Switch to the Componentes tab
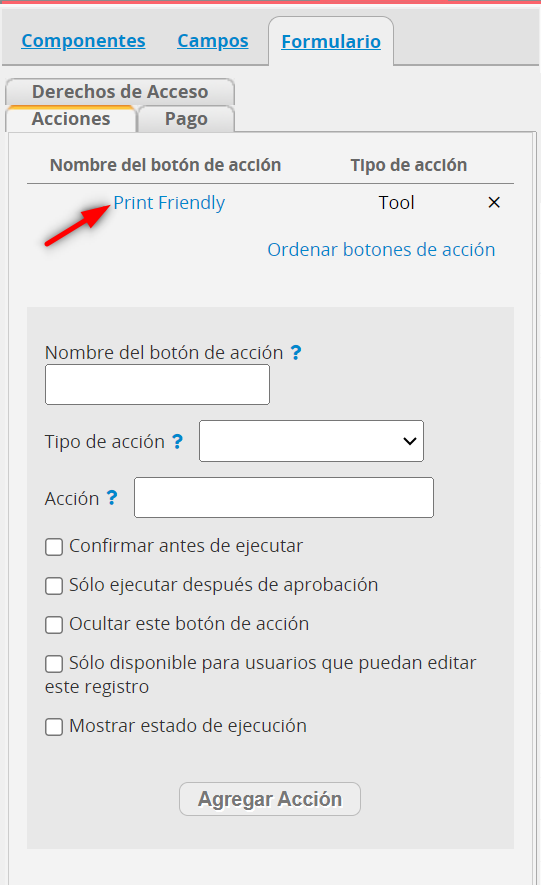The height and width of the screenshot is (885, 541). (83, 41)
